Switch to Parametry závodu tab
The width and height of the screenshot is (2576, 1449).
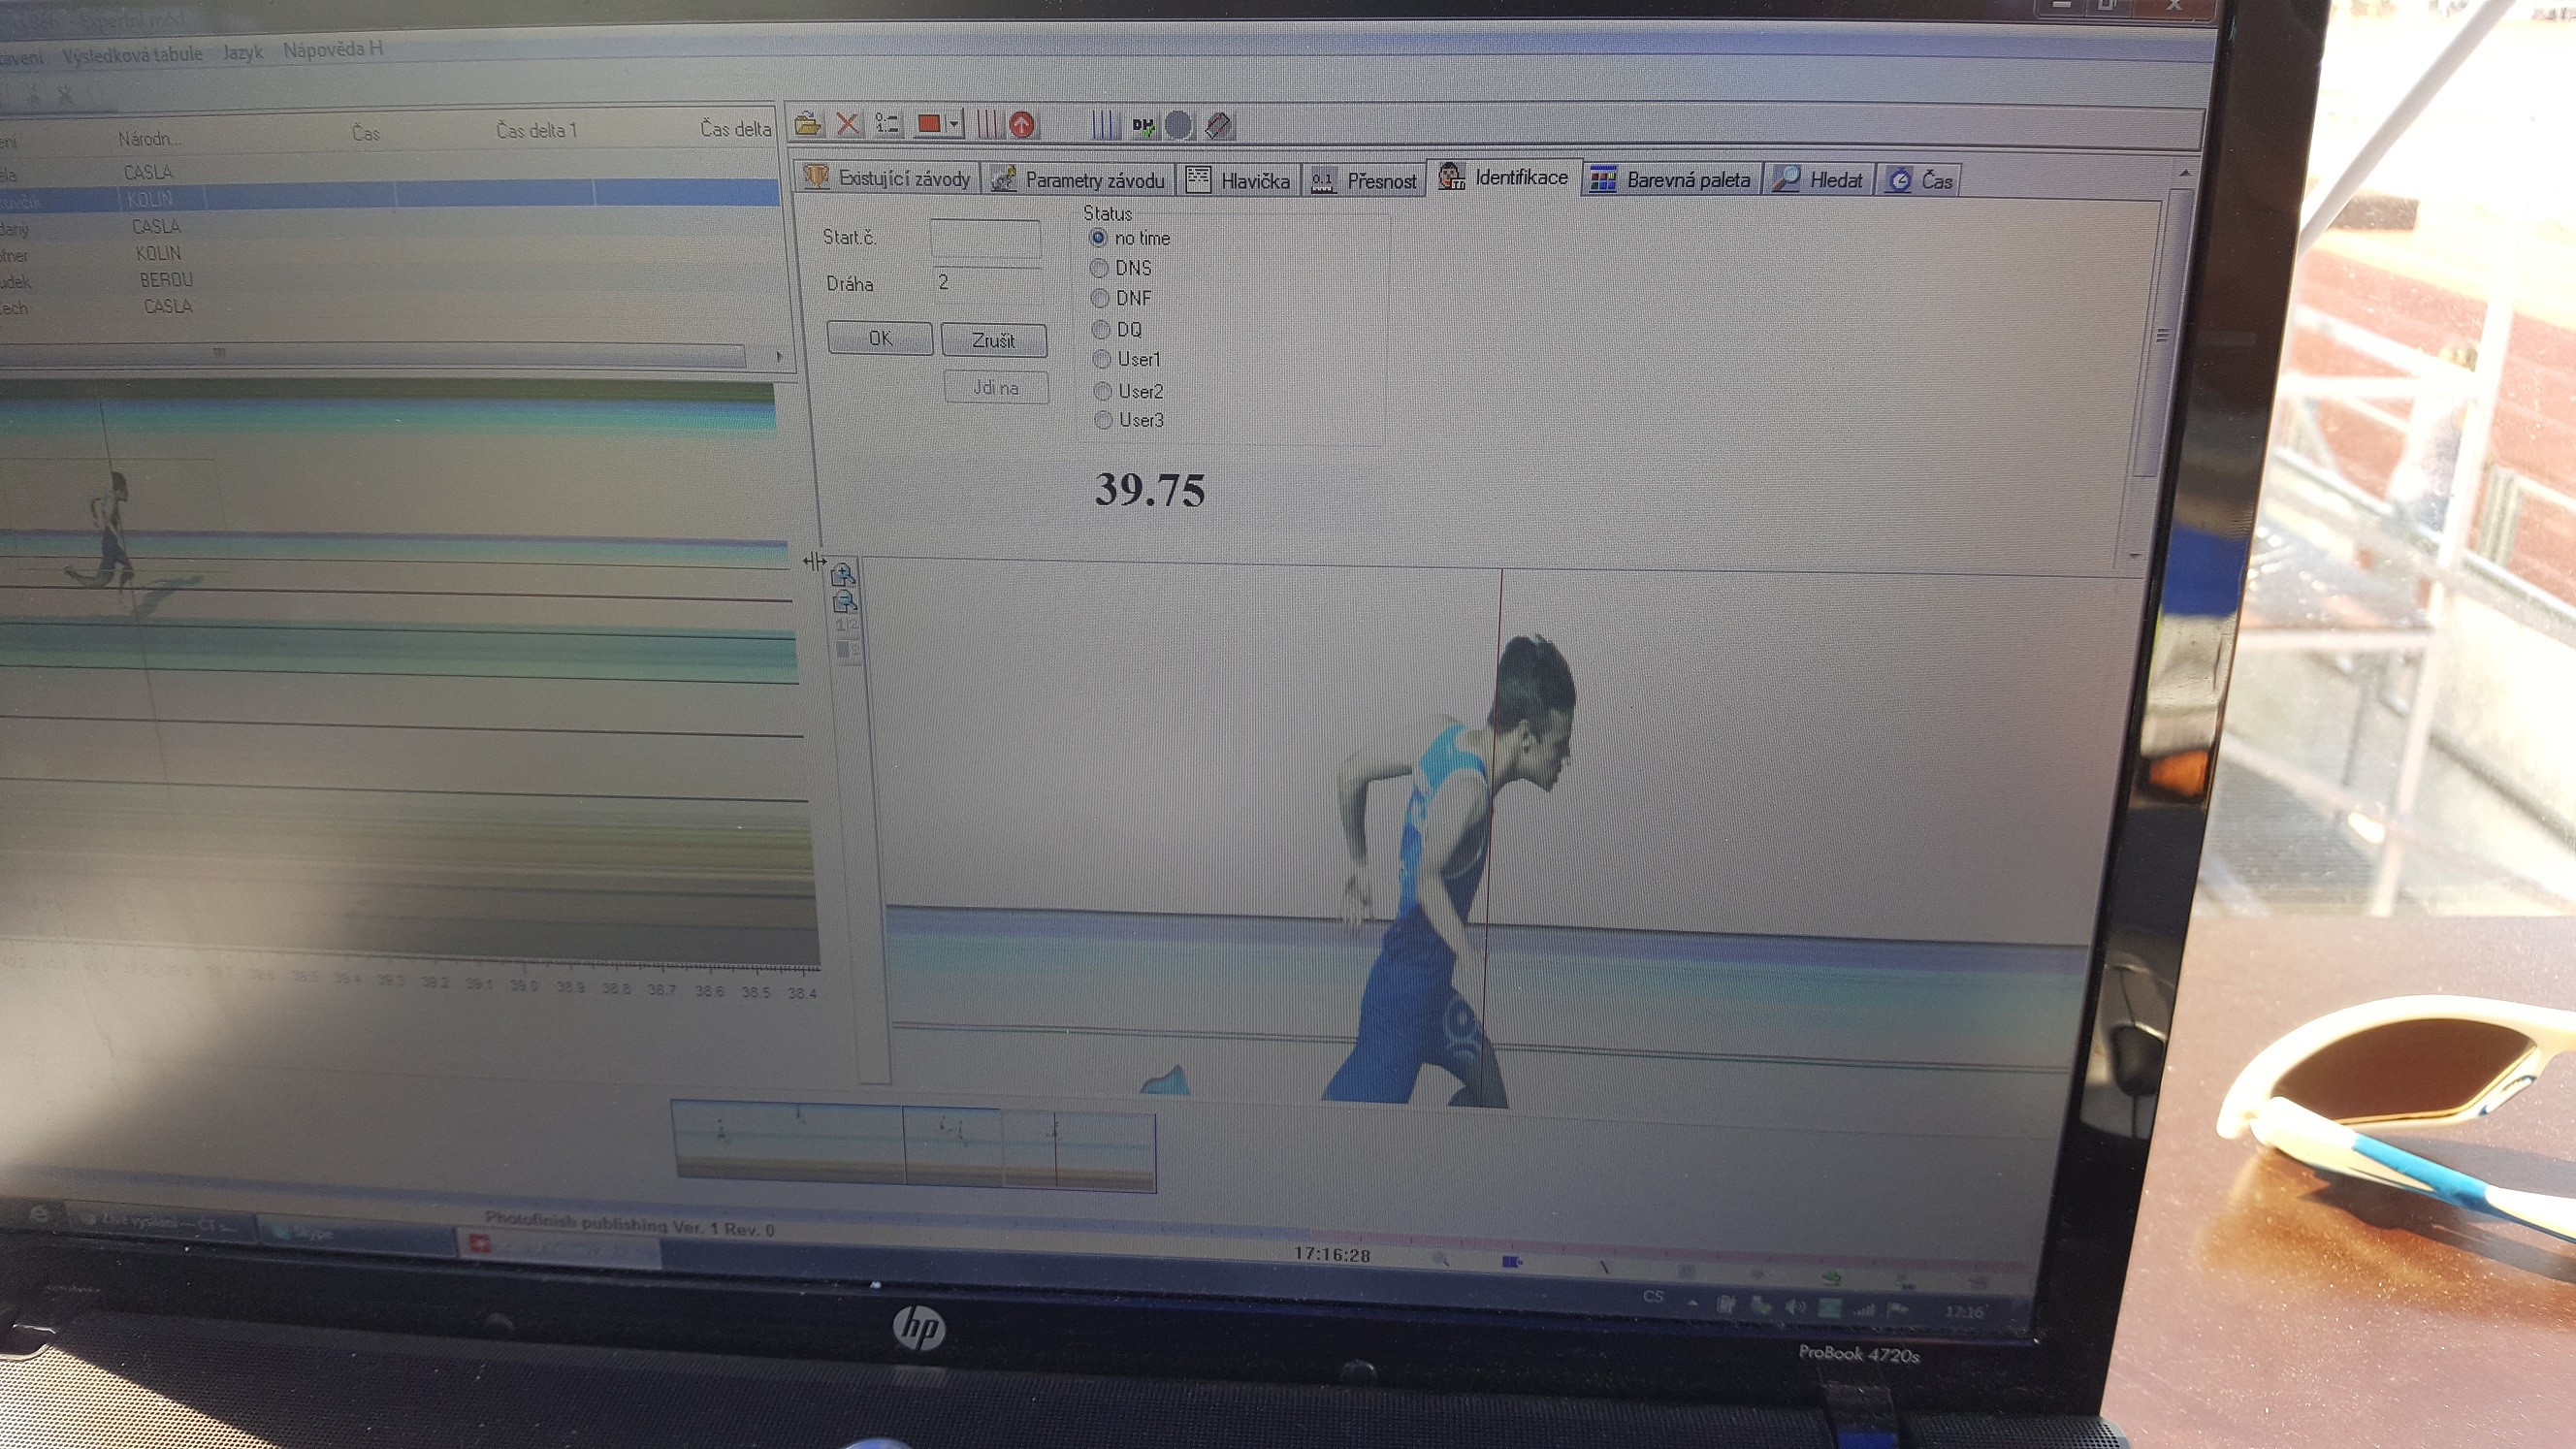[1078, 180]
